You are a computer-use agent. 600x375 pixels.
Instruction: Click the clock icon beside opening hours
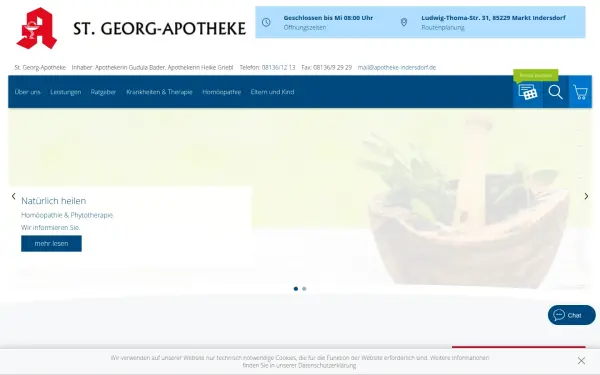(x=266, y=22)
